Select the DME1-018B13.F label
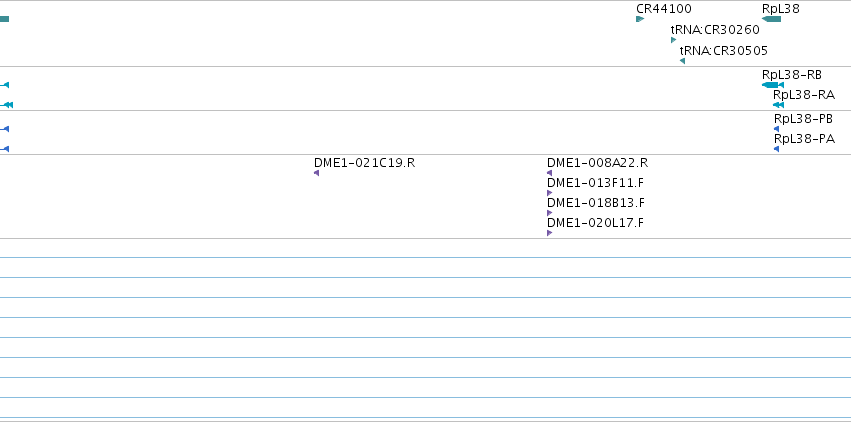Viewport: 851px width, 422px height. 596,203
